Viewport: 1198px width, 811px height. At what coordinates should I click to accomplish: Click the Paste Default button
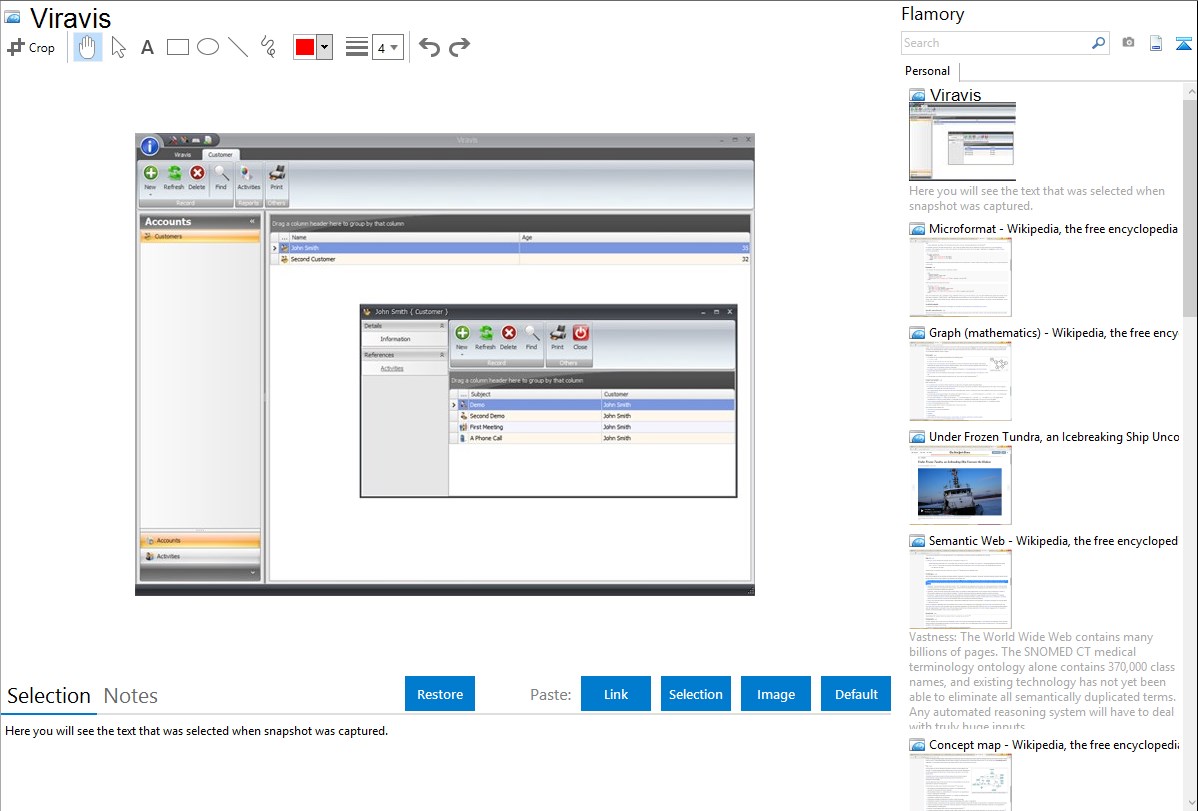coord(856,694)
